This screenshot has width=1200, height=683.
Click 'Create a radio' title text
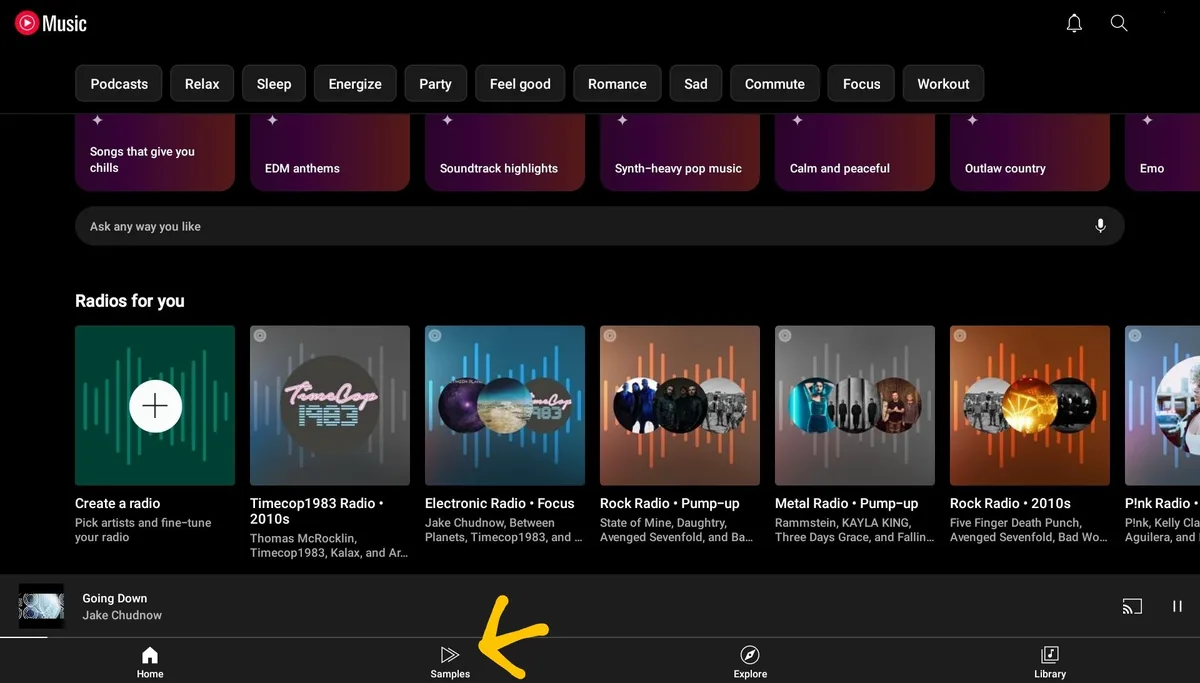click(x=117, y=503)
